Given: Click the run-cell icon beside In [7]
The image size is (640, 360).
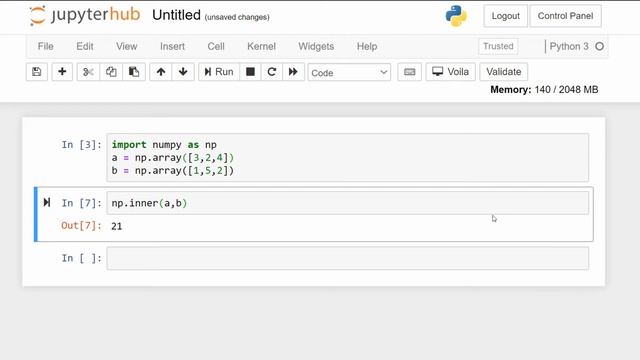Looking at the screenshot, I should click(47, 202).
